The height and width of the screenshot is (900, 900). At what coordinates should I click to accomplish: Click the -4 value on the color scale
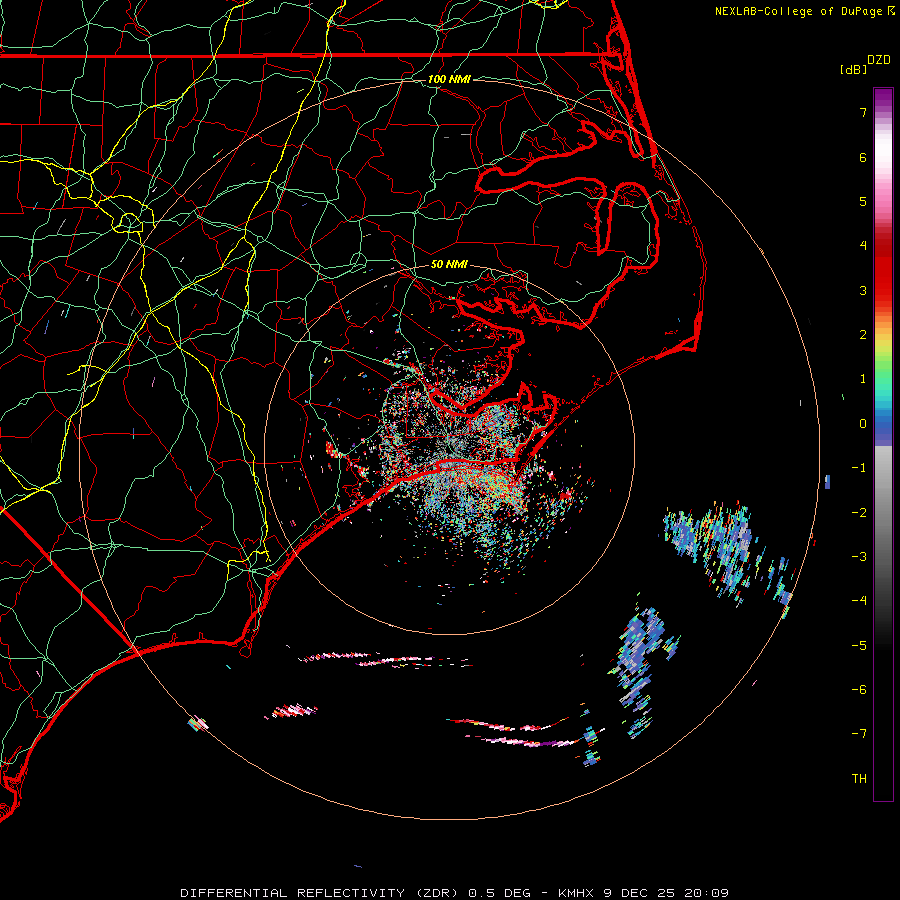coord(859,601)
